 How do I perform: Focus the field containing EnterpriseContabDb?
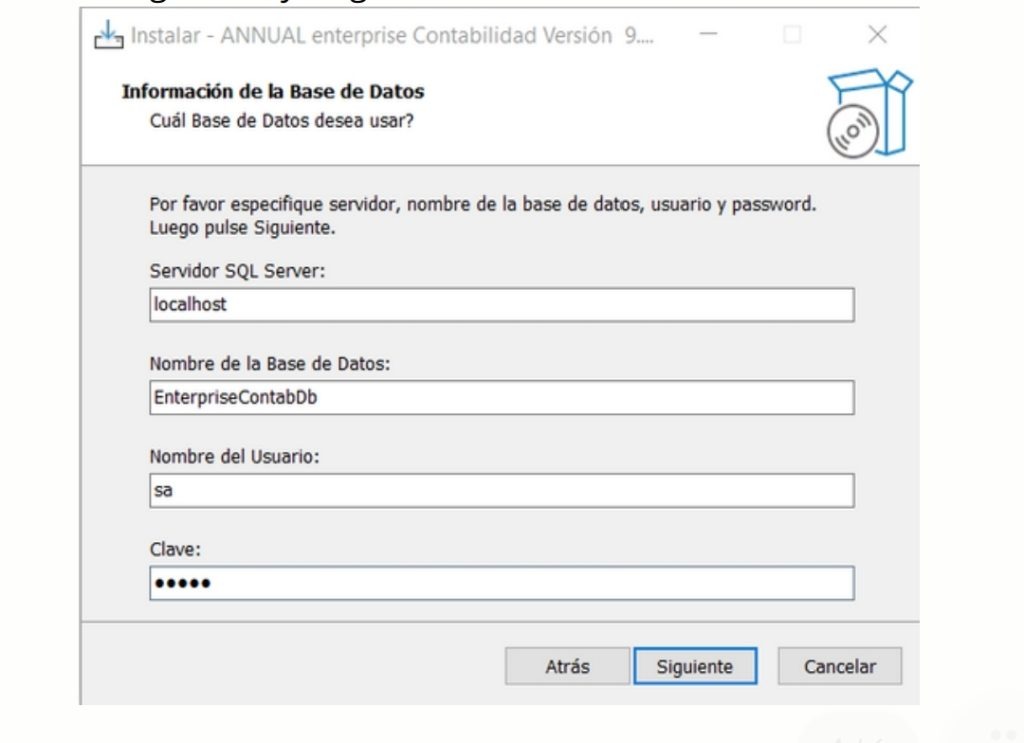(501, 397)
